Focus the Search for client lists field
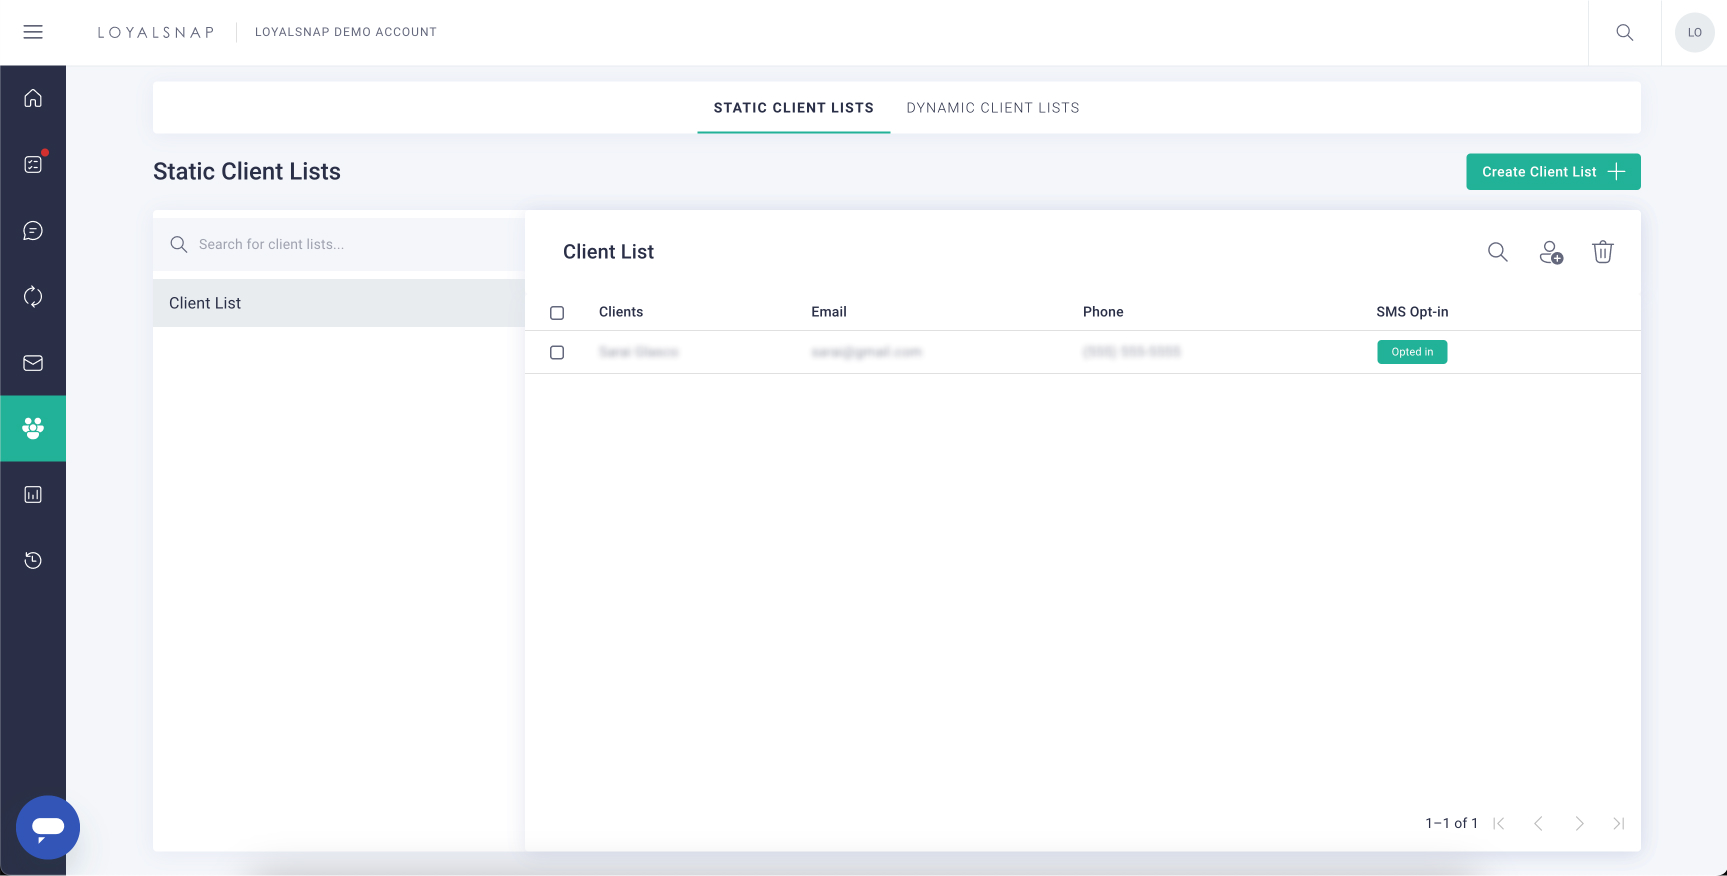 (x=339, y=244)
